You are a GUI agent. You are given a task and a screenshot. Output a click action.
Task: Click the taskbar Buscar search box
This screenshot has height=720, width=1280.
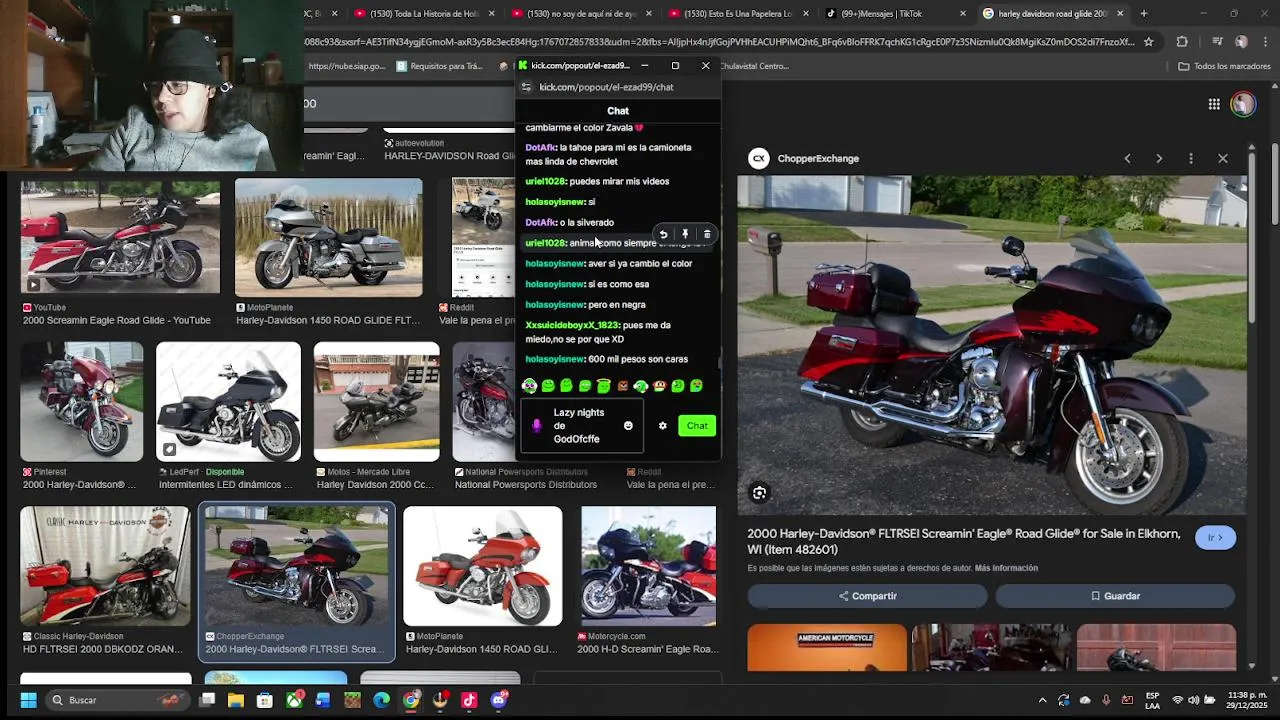118,700
